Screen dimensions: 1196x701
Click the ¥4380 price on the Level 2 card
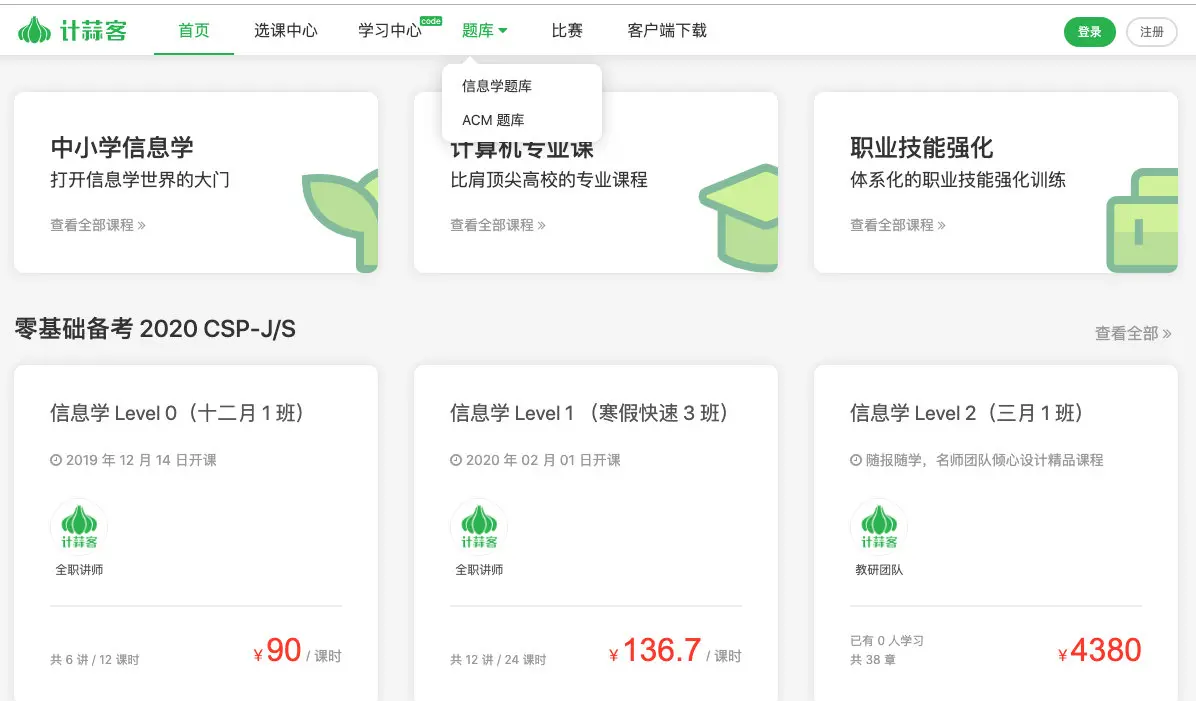coord(1100,651)
